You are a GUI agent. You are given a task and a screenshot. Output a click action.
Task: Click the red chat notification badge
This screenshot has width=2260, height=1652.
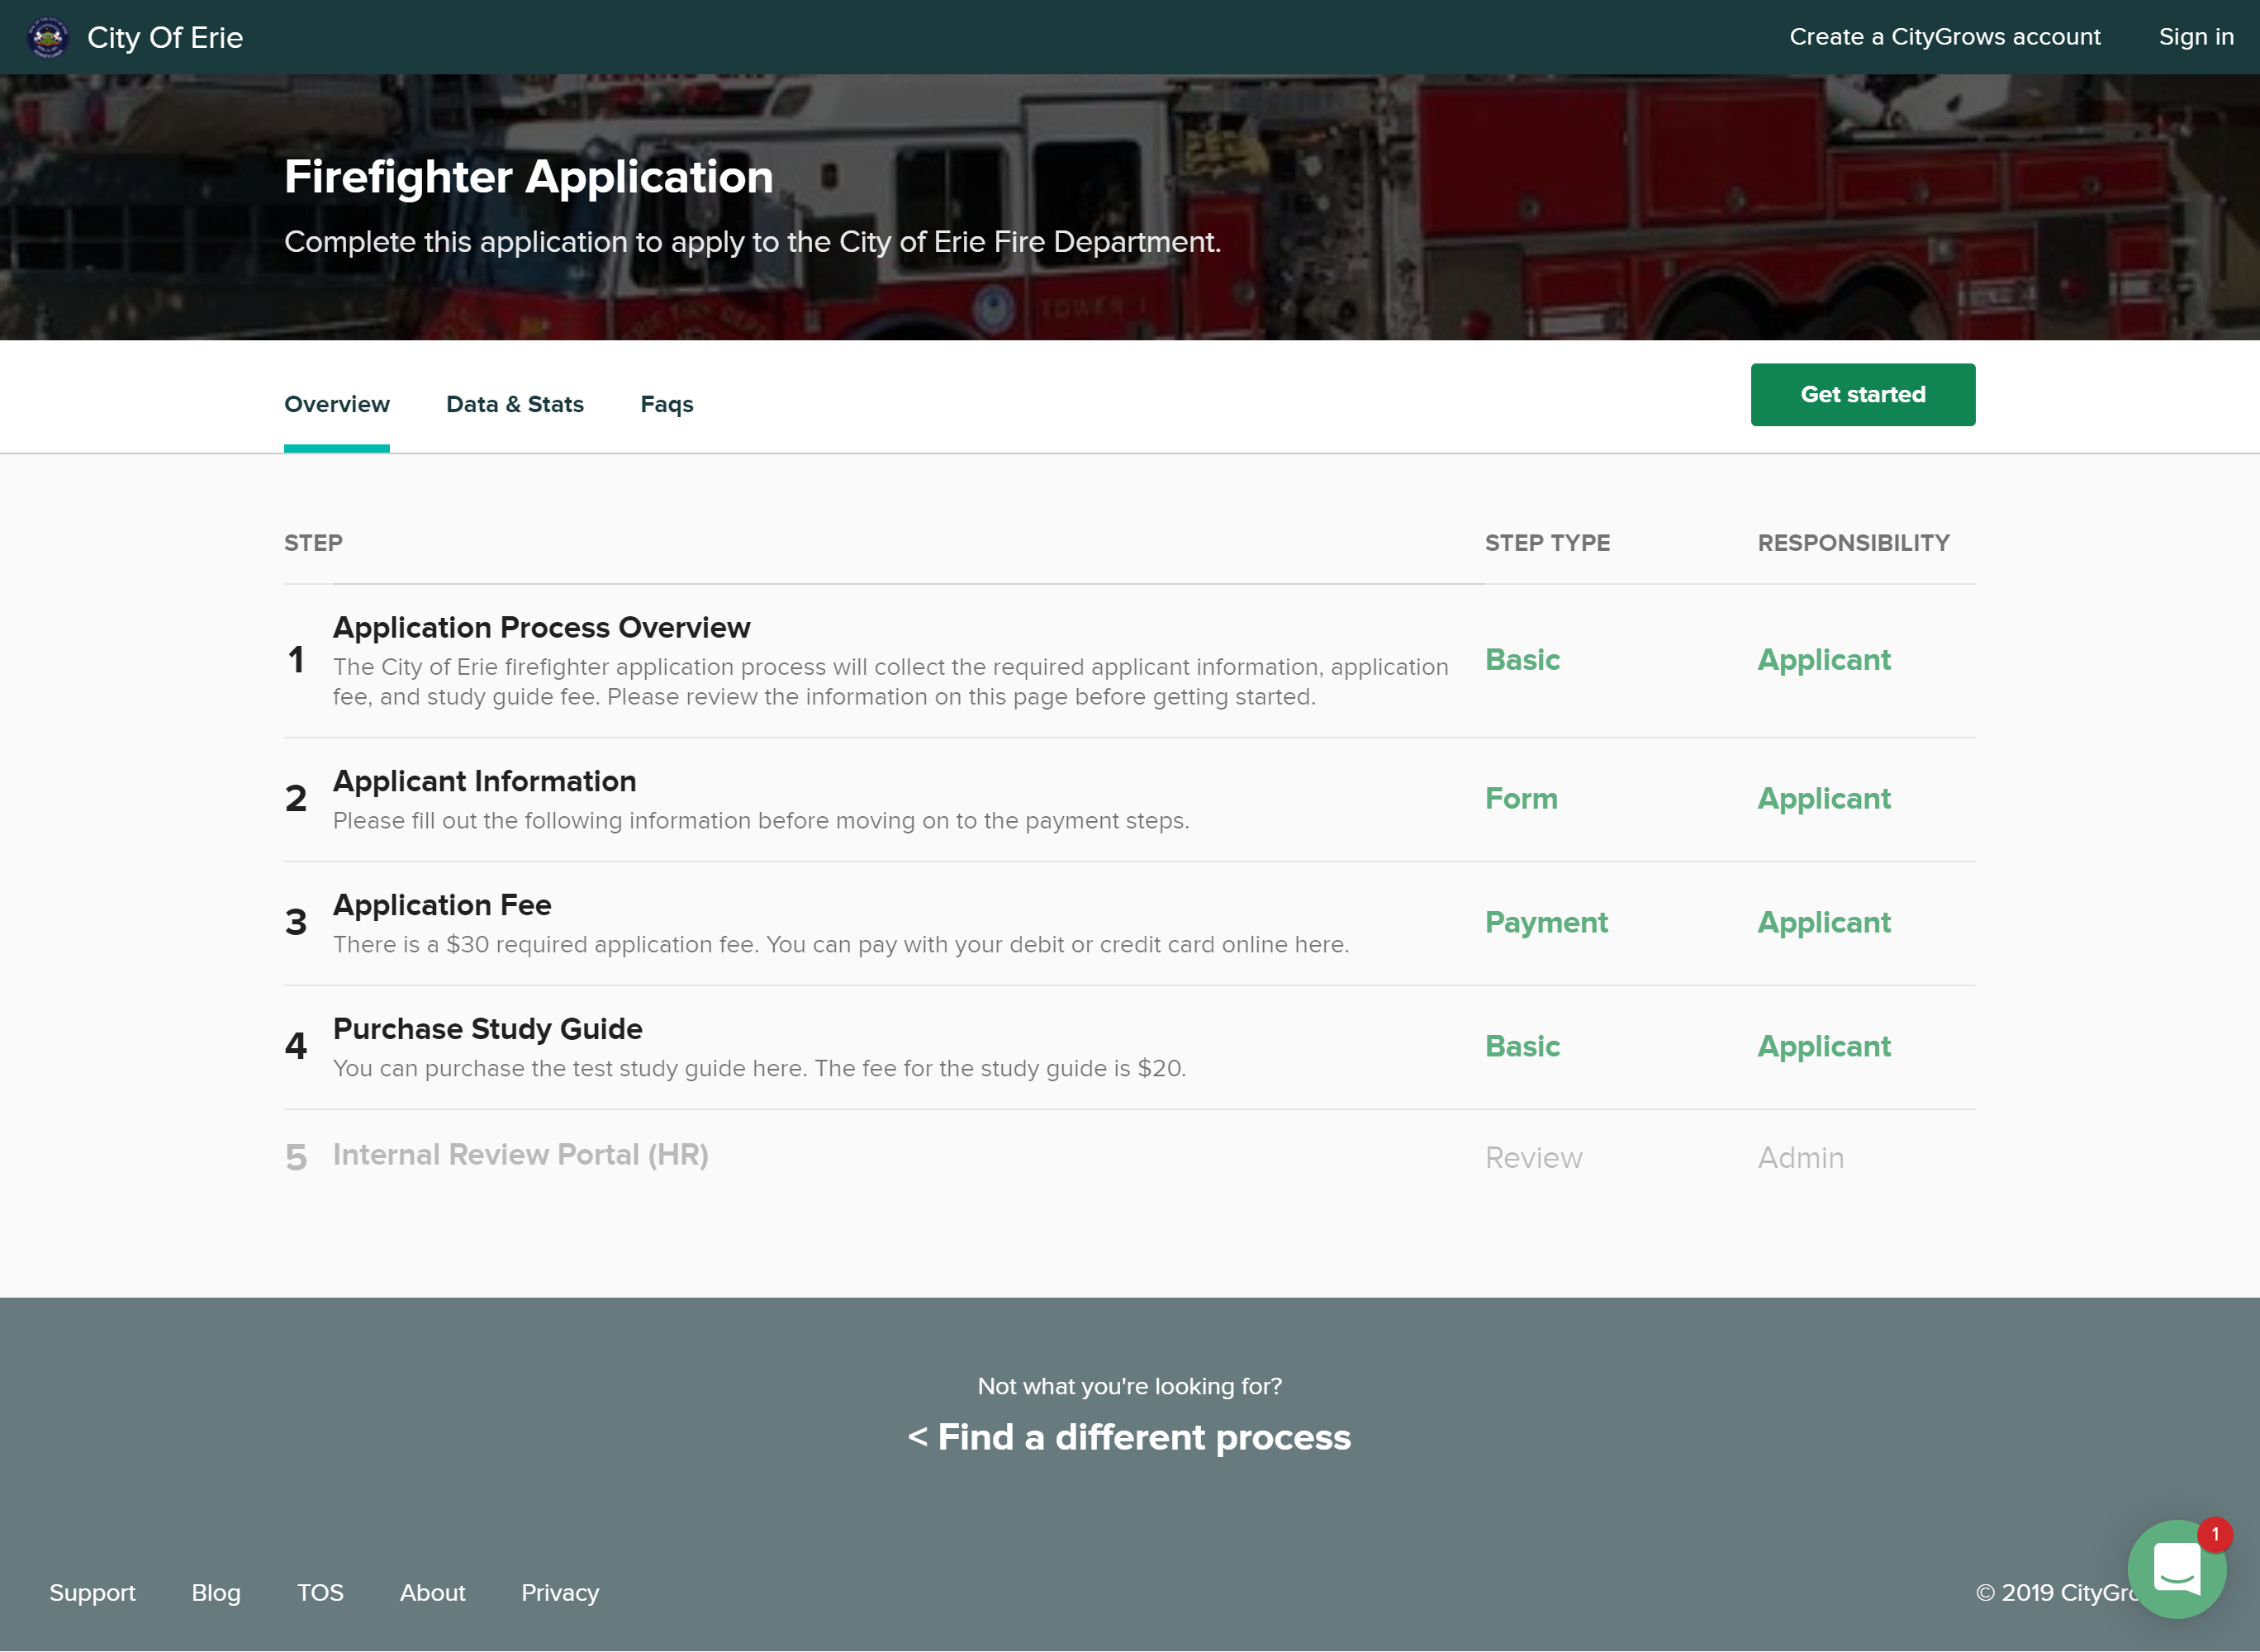tap(2215, 1534)
